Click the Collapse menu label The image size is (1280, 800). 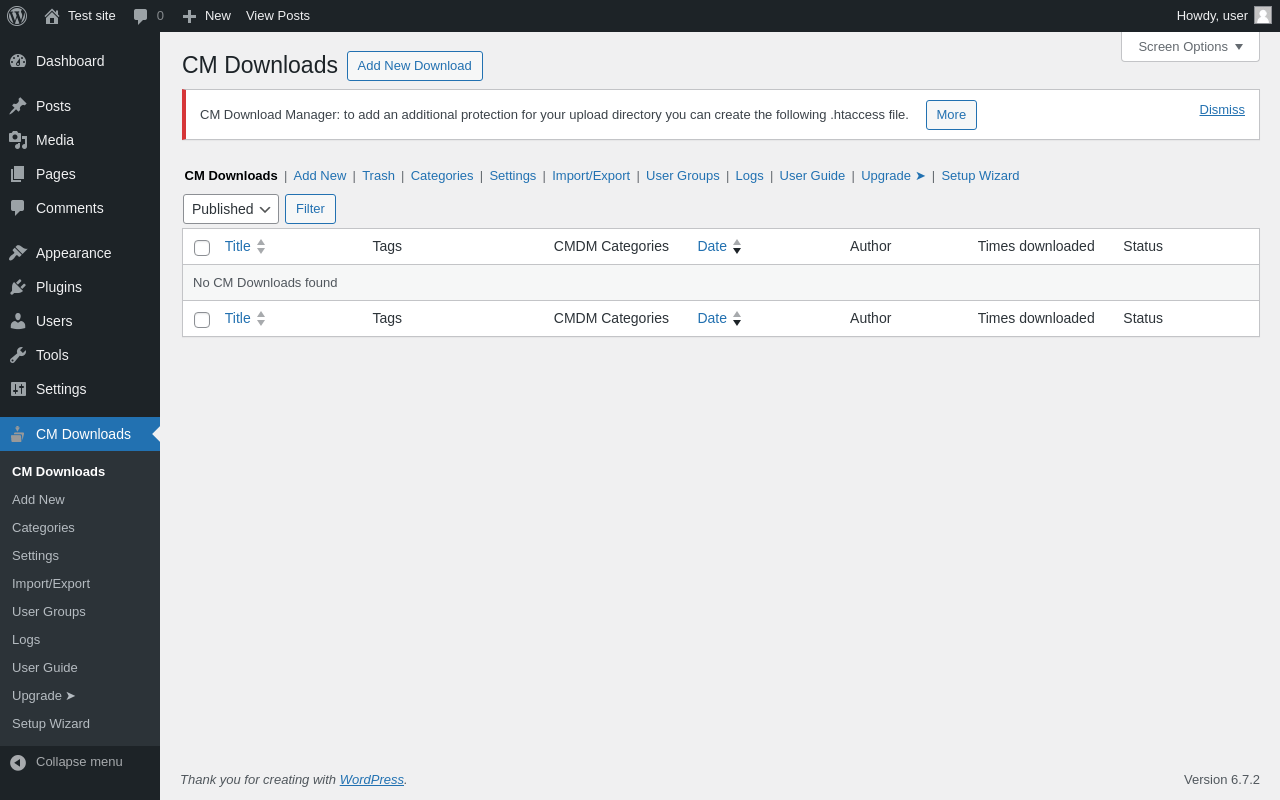tap(79, 762)
